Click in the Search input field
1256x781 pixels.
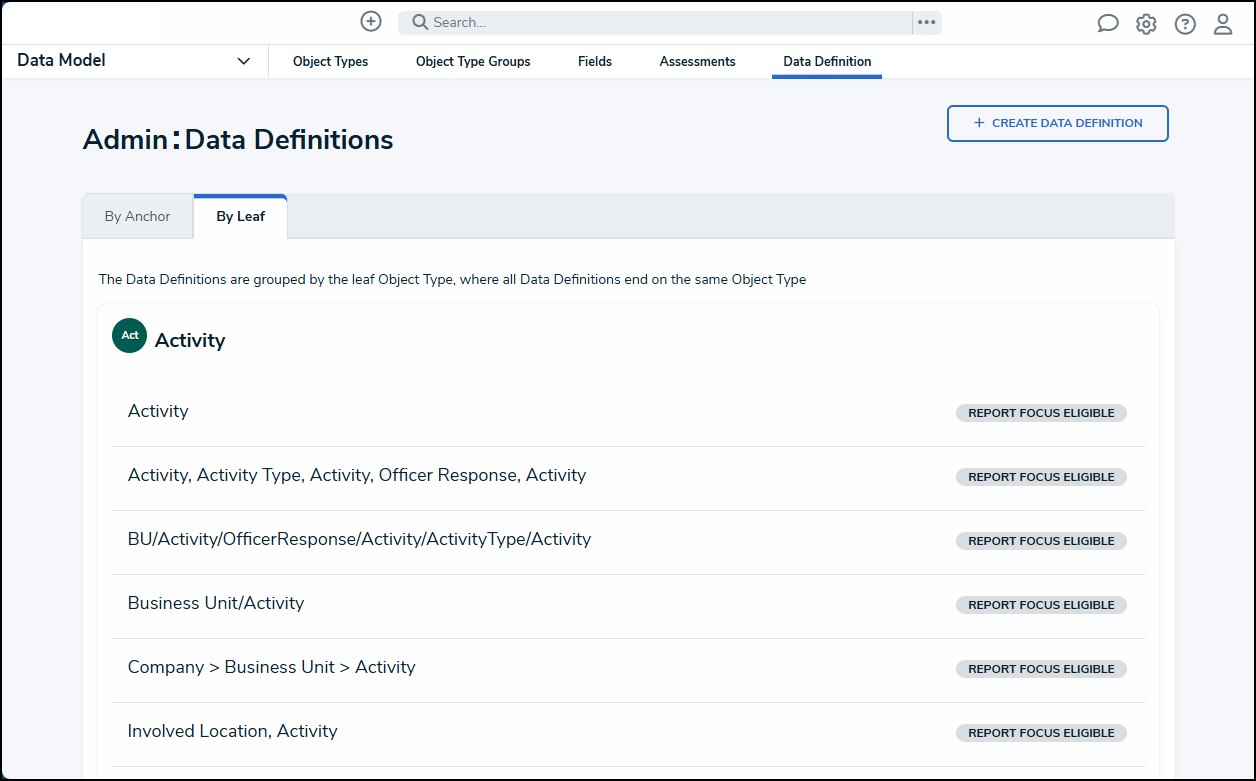660,22
